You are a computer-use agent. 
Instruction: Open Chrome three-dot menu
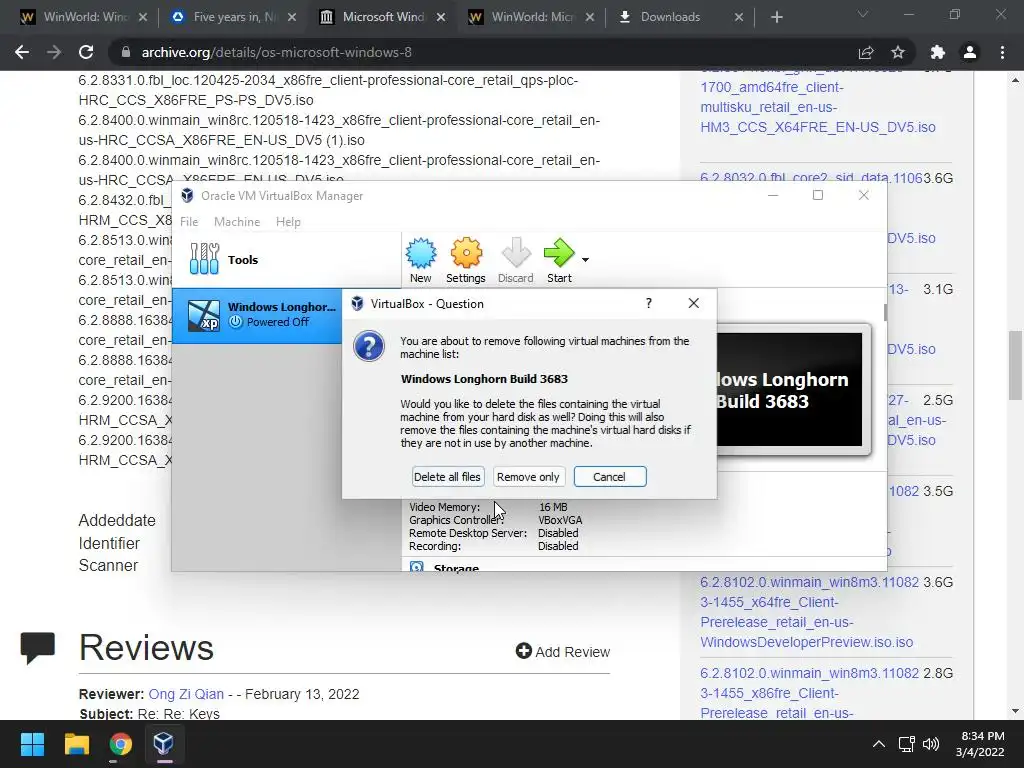[x=1002, y=52]
